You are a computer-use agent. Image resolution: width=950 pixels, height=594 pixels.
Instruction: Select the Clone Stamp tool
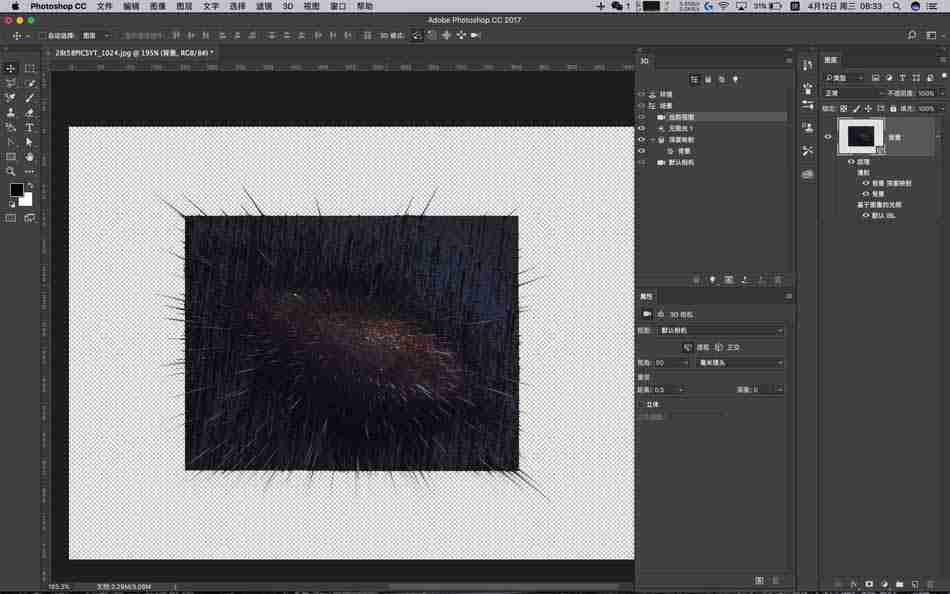coord(10,113)
